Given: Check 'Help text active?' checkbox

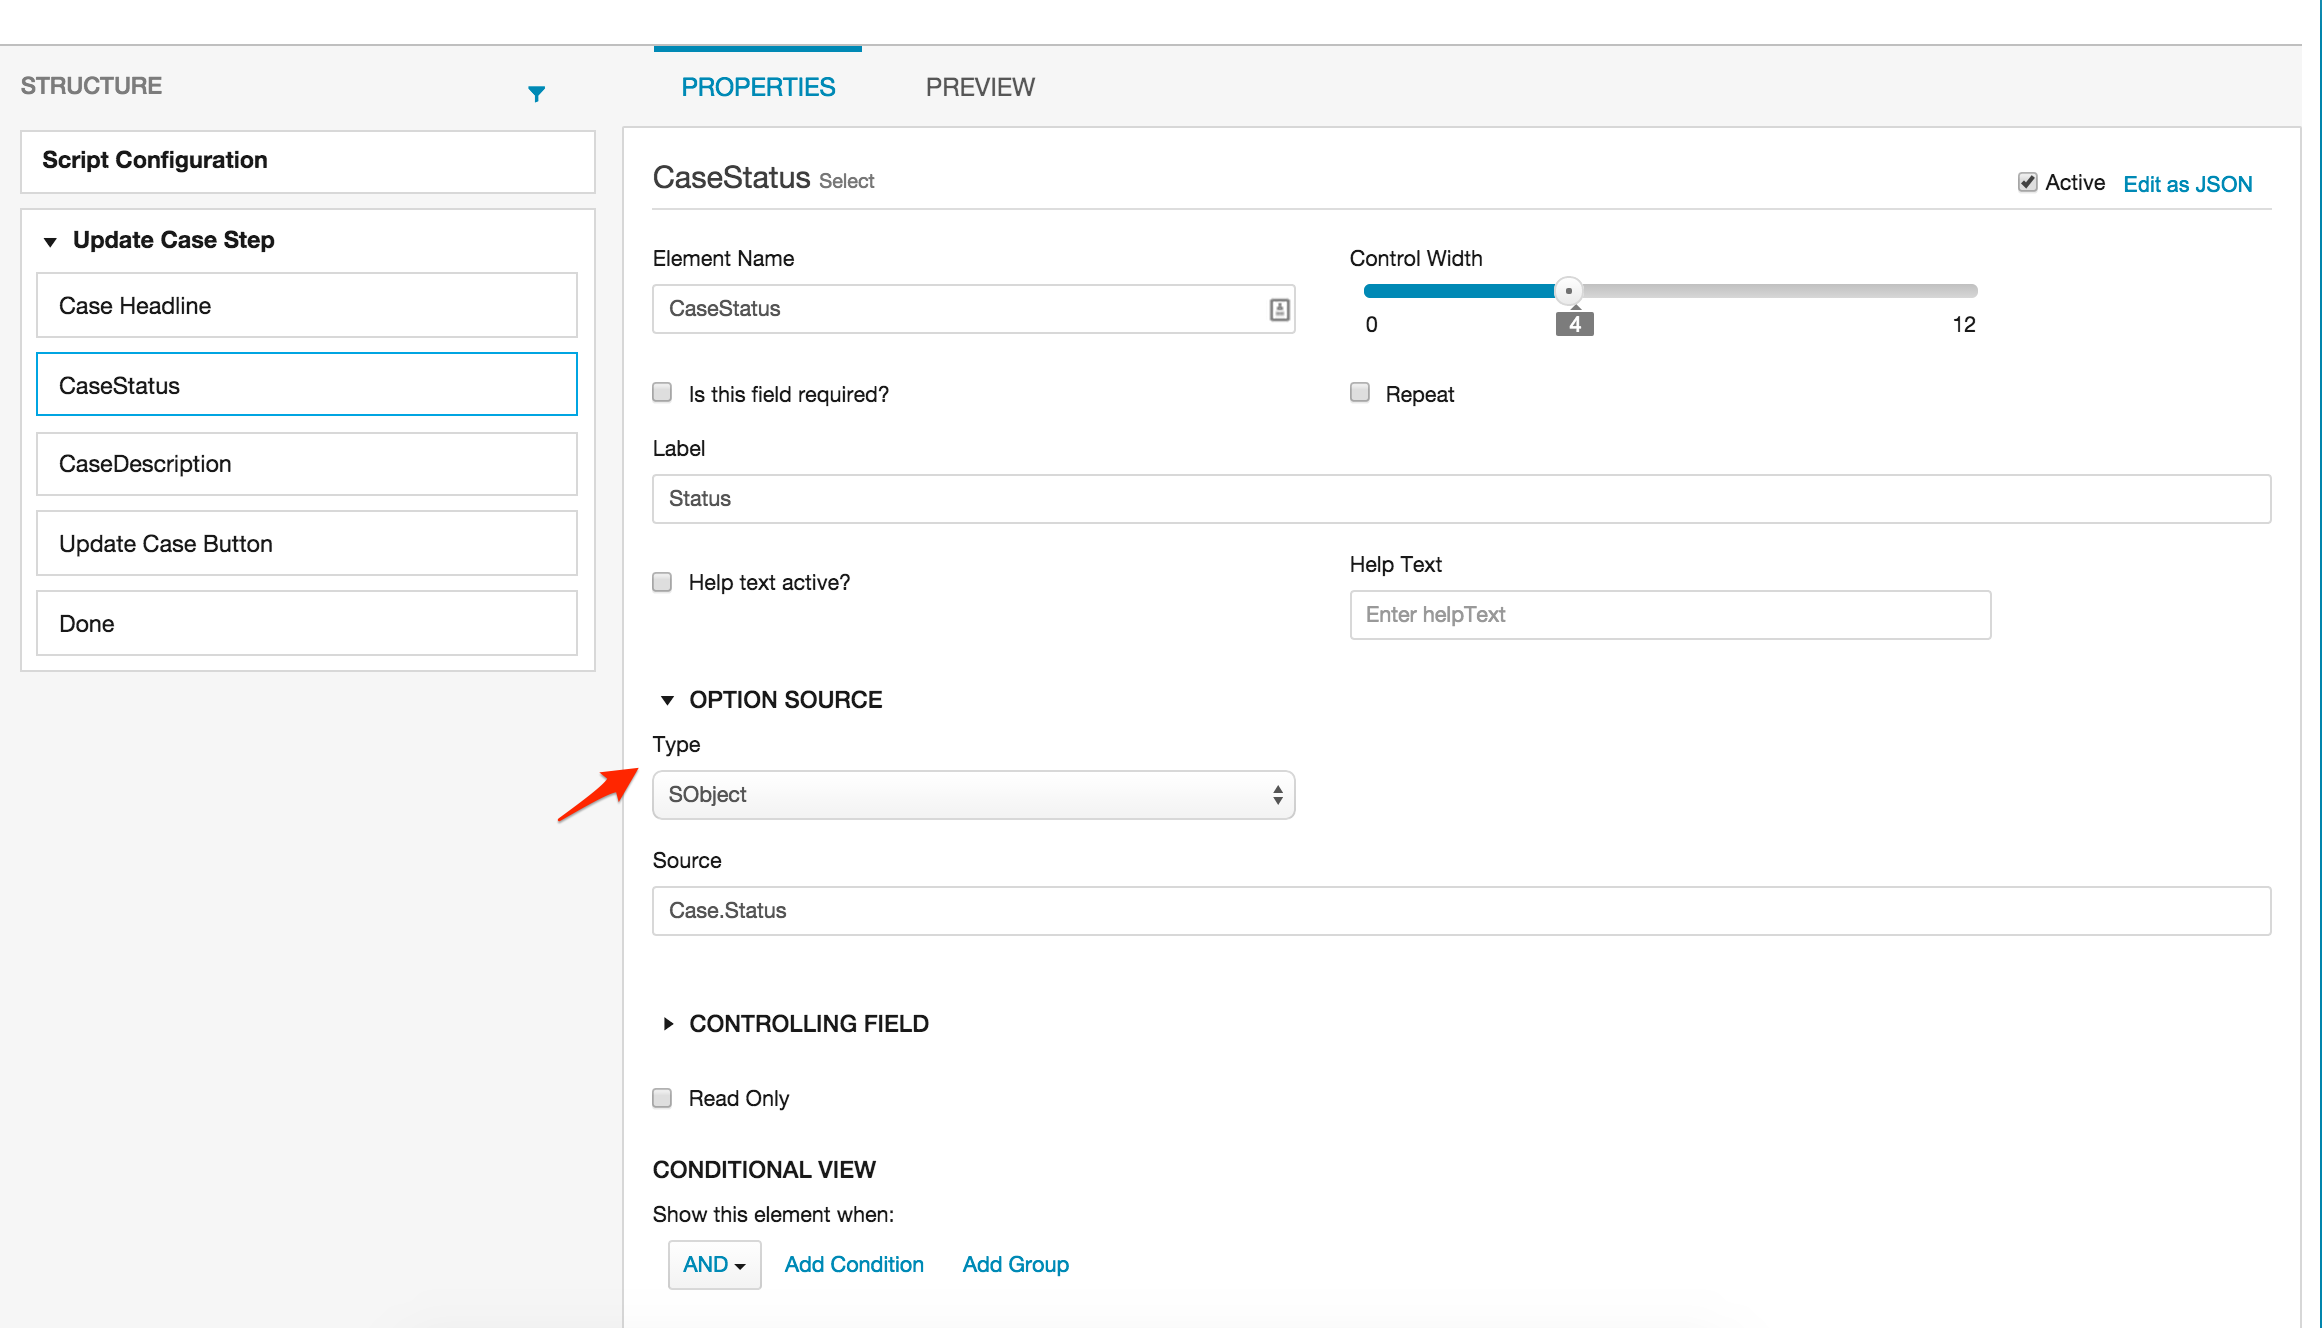Looking at the screenshot, I should (662, 582).
